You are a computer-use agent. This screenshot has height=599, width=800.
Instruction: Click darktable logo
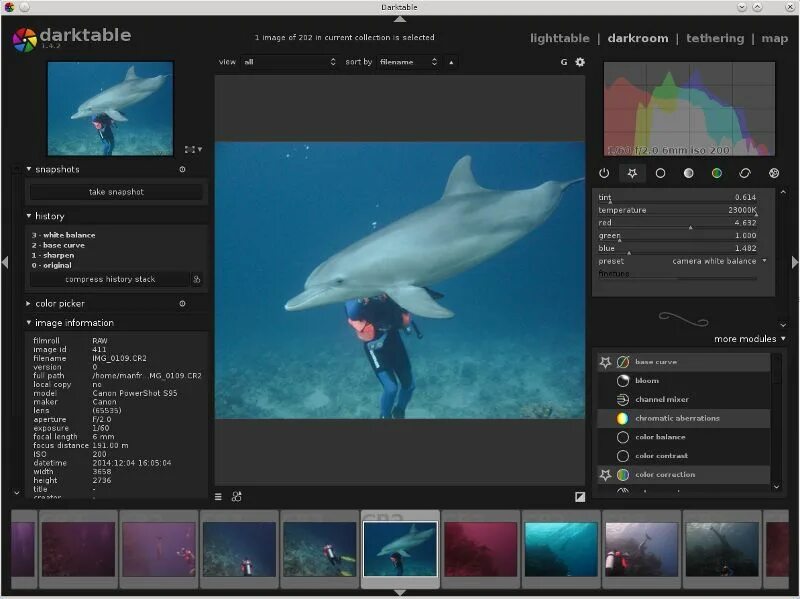click(24, 40)
